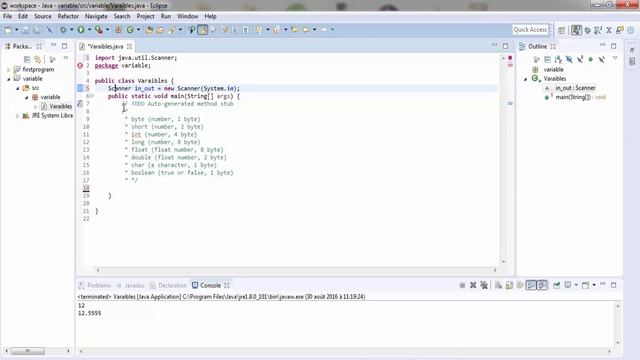Toggle Scroll Lock in Console toolbar

(x=509, y=285)
